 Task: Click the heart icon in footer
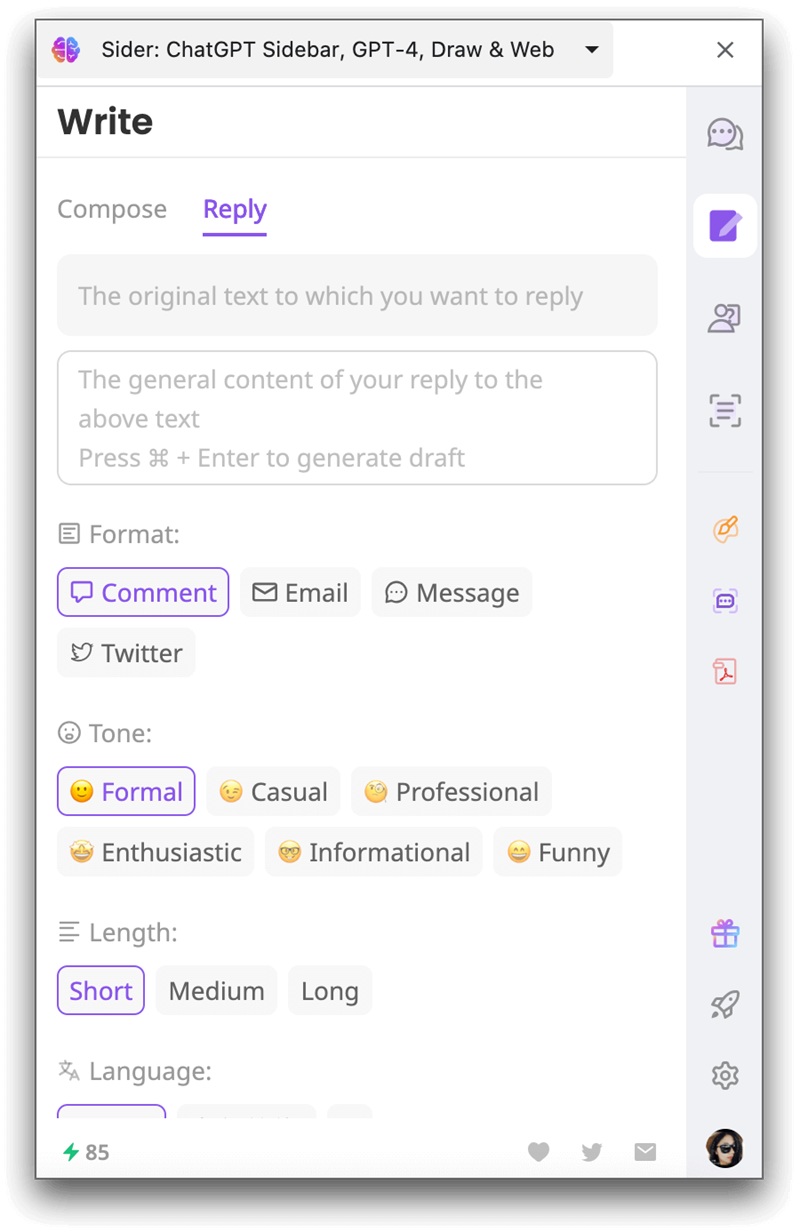pos(539,1152)
